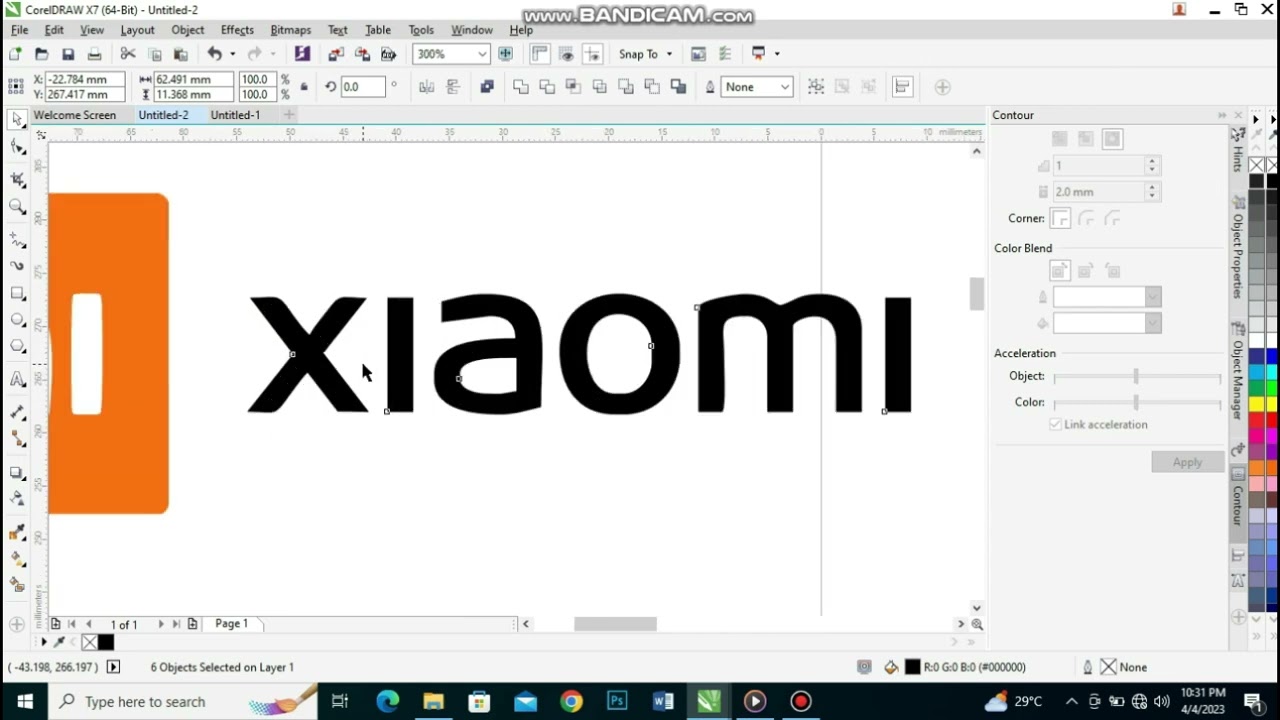Pick the yellow swatch in color palette
Image resolution: width=1280 pixels, height=720 pixels.
tap(1257, 403)
